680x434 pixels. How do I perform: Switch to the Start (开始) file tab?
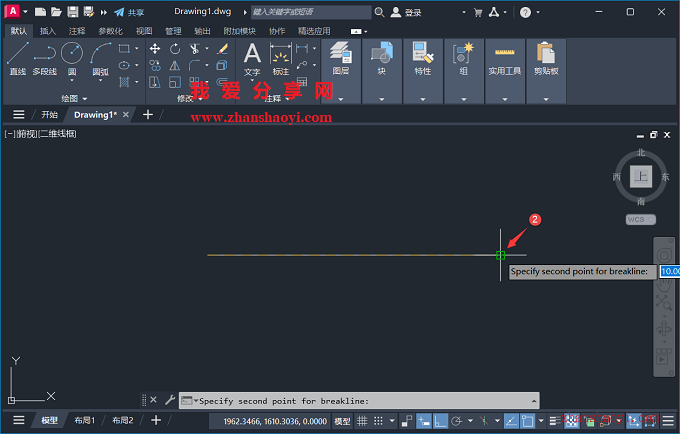pyautogui.click(x=49, y=115)
